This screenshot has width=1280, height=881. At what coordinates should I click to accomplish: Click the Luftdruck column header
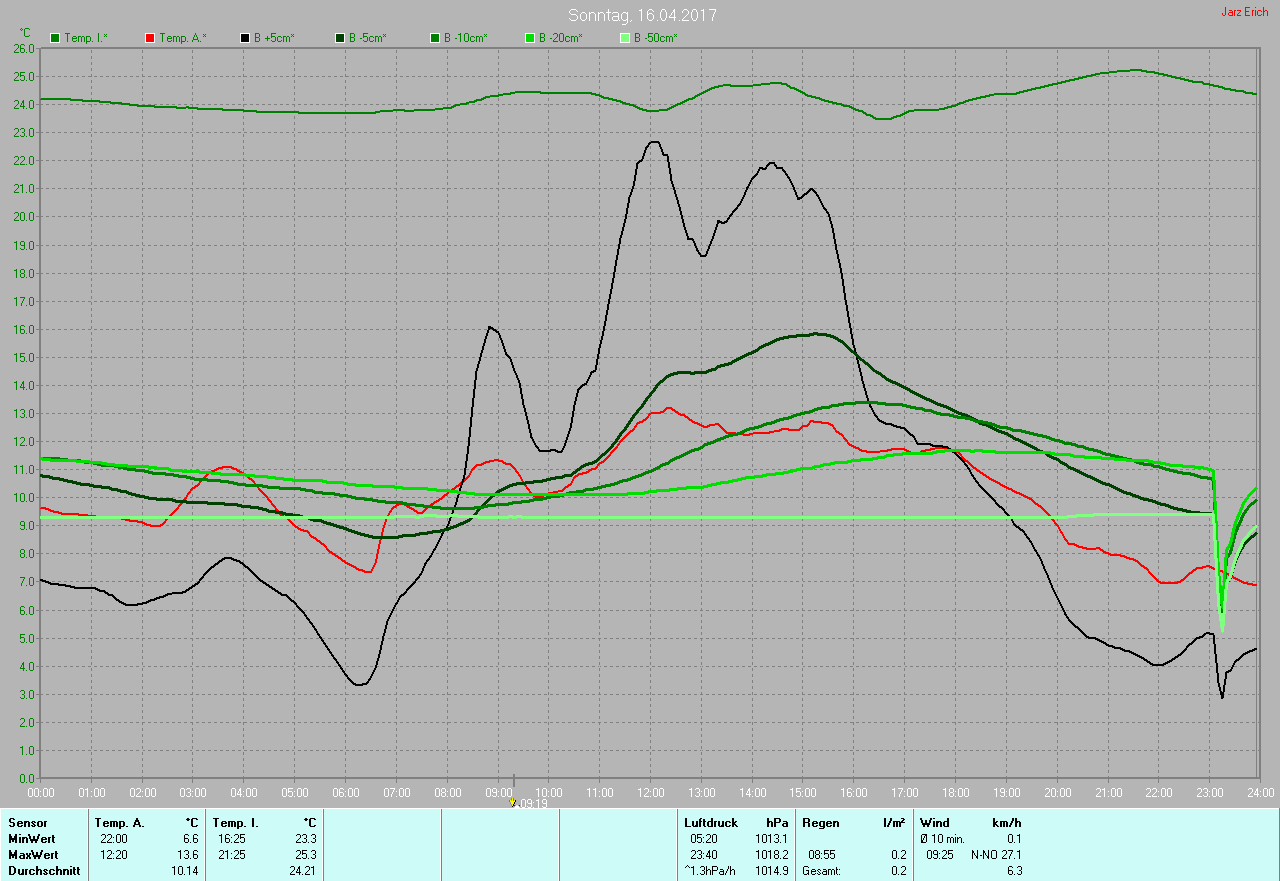[x=711, y=823]
